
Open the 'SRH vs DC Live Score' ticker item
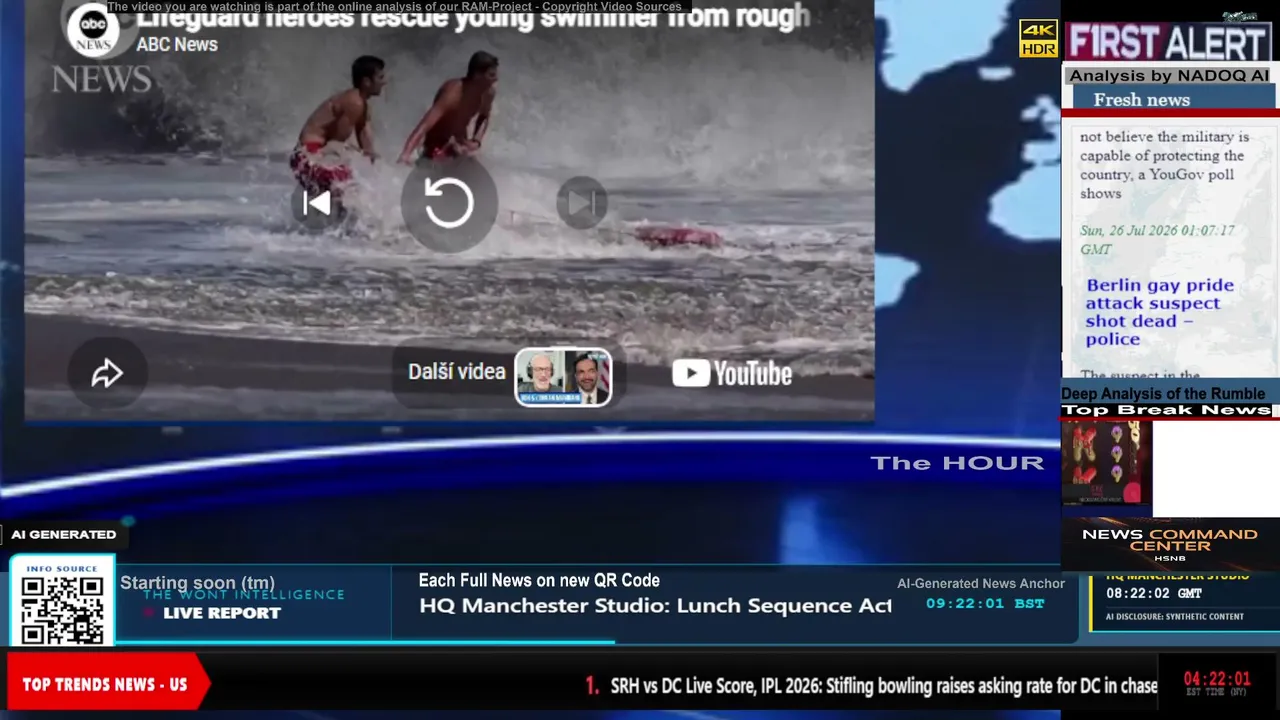click(884, 686)
